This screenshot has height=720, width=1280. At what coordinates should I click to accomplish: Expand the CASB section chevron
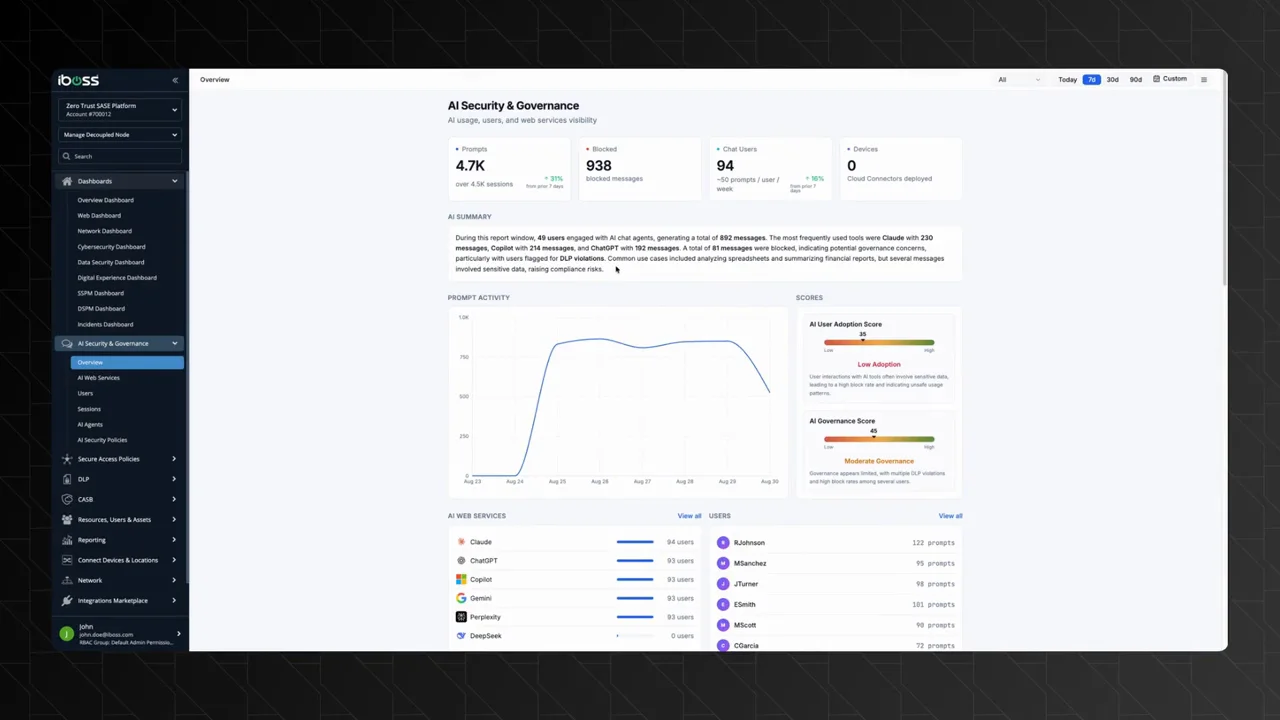coord(174,499)
